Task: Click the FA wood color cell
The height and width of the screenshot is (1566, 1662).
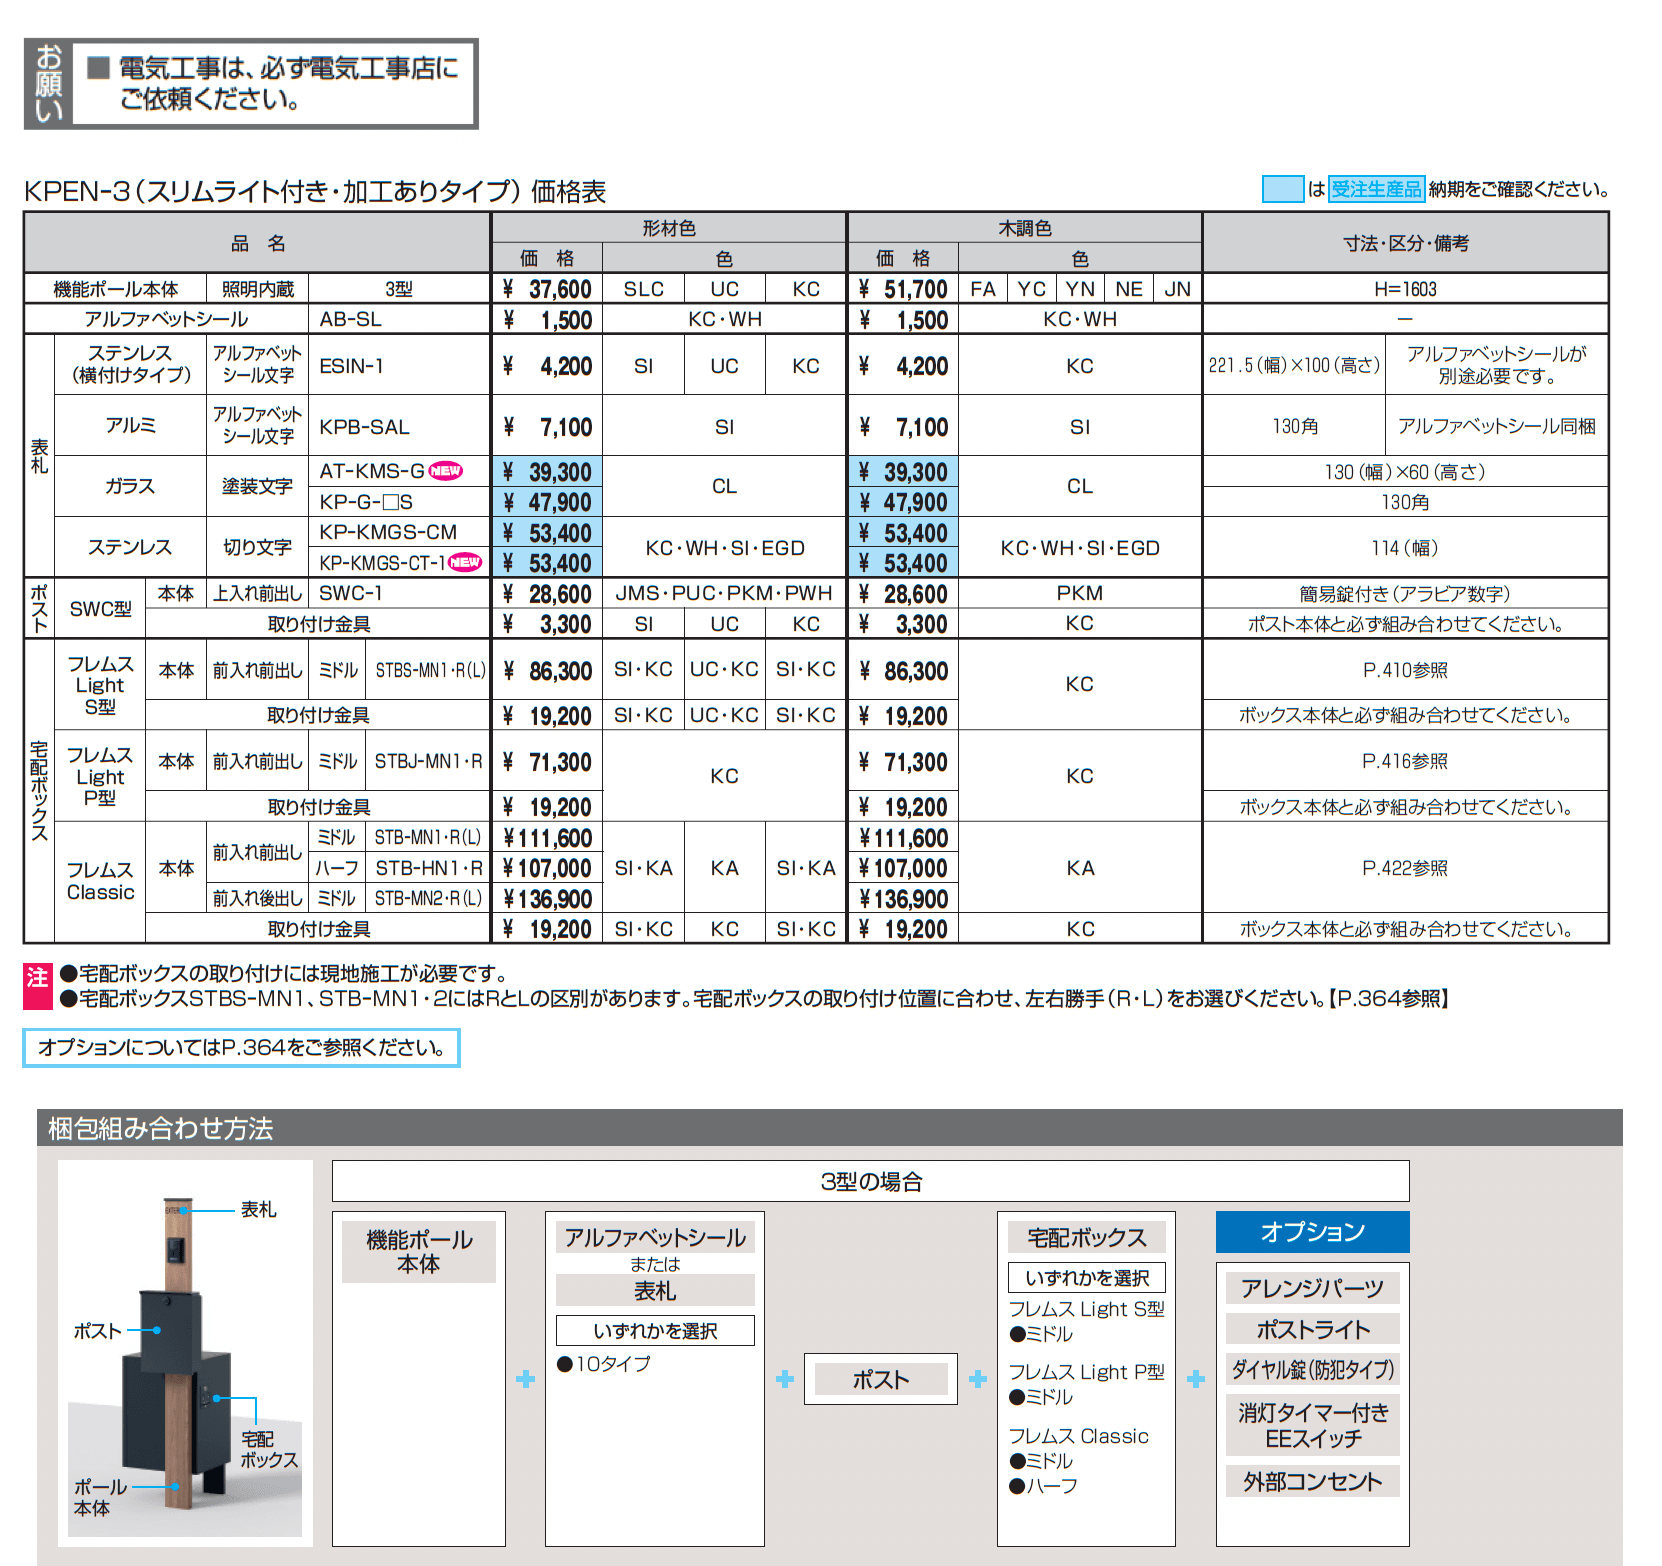Action: coord(983,289)
